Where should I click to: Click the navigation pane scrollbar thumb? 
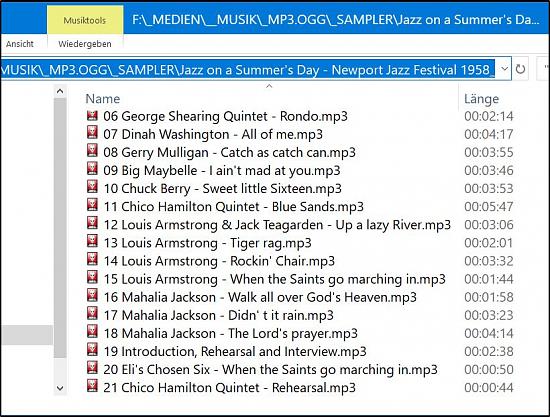pos(60,228)
